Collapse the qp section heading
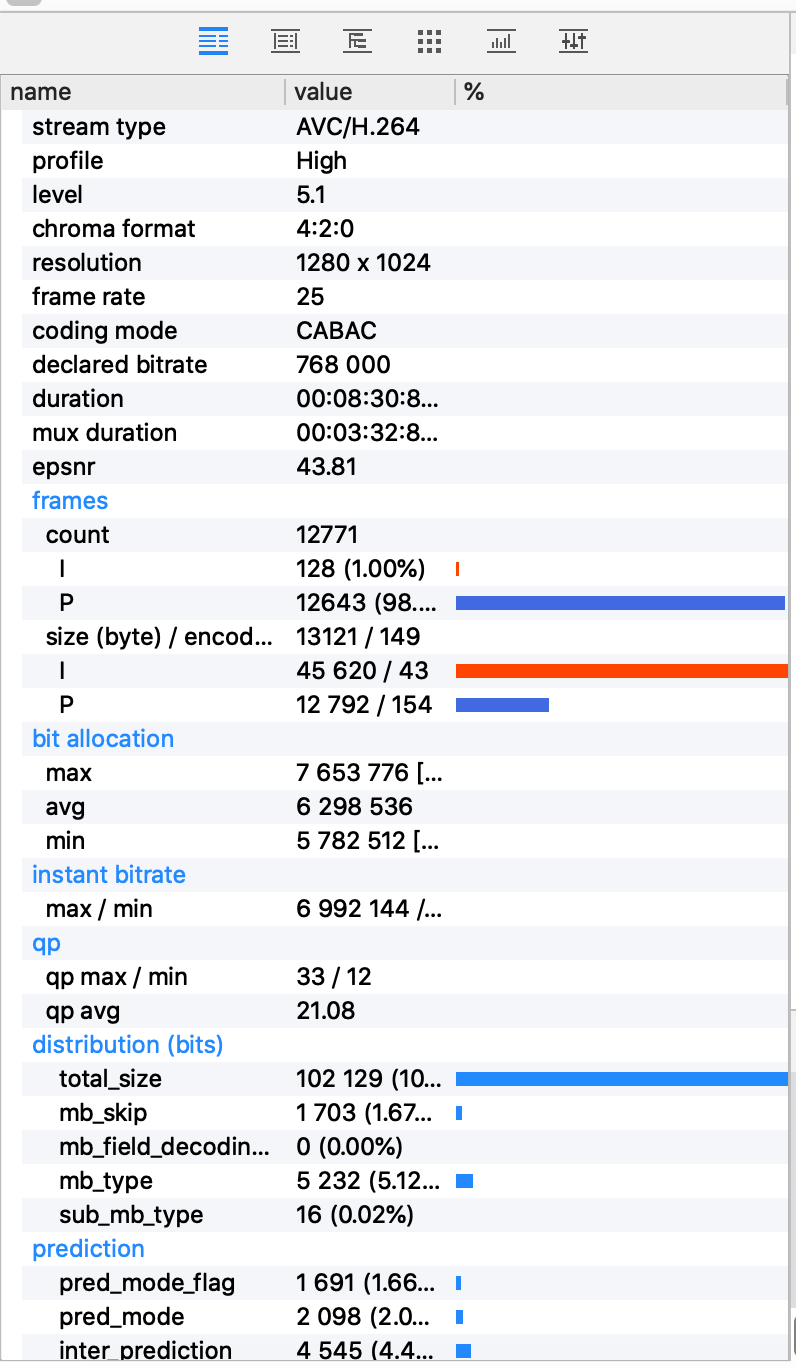Screen dimensions: 796x1368 tap(47, 943)
